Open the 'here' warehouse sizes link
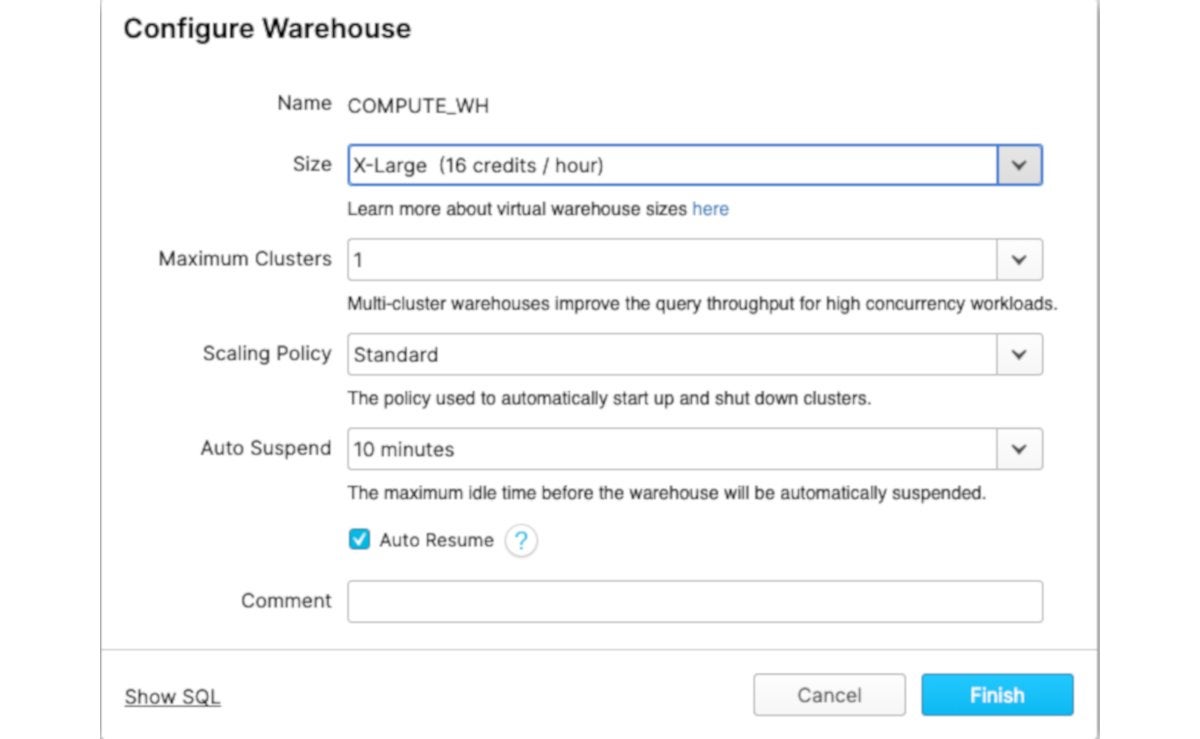Viewport: 1200px width, 739px height. point(710,209)
